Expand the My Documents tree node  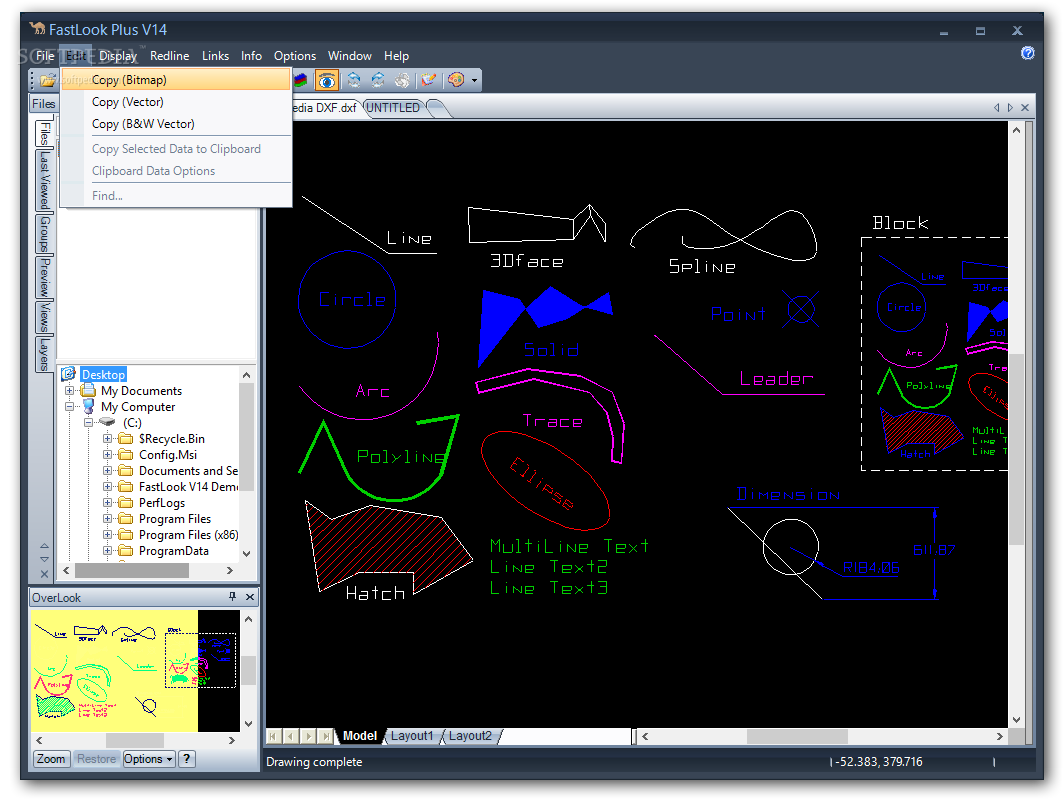[x=69, y=391]
